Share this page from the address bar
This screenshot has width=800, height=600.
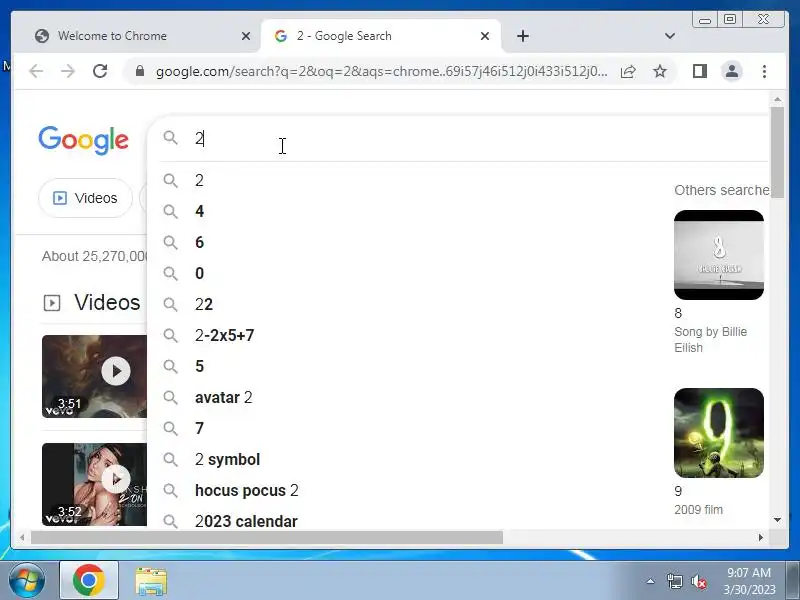pyautogui.click(x=628, y=71)
